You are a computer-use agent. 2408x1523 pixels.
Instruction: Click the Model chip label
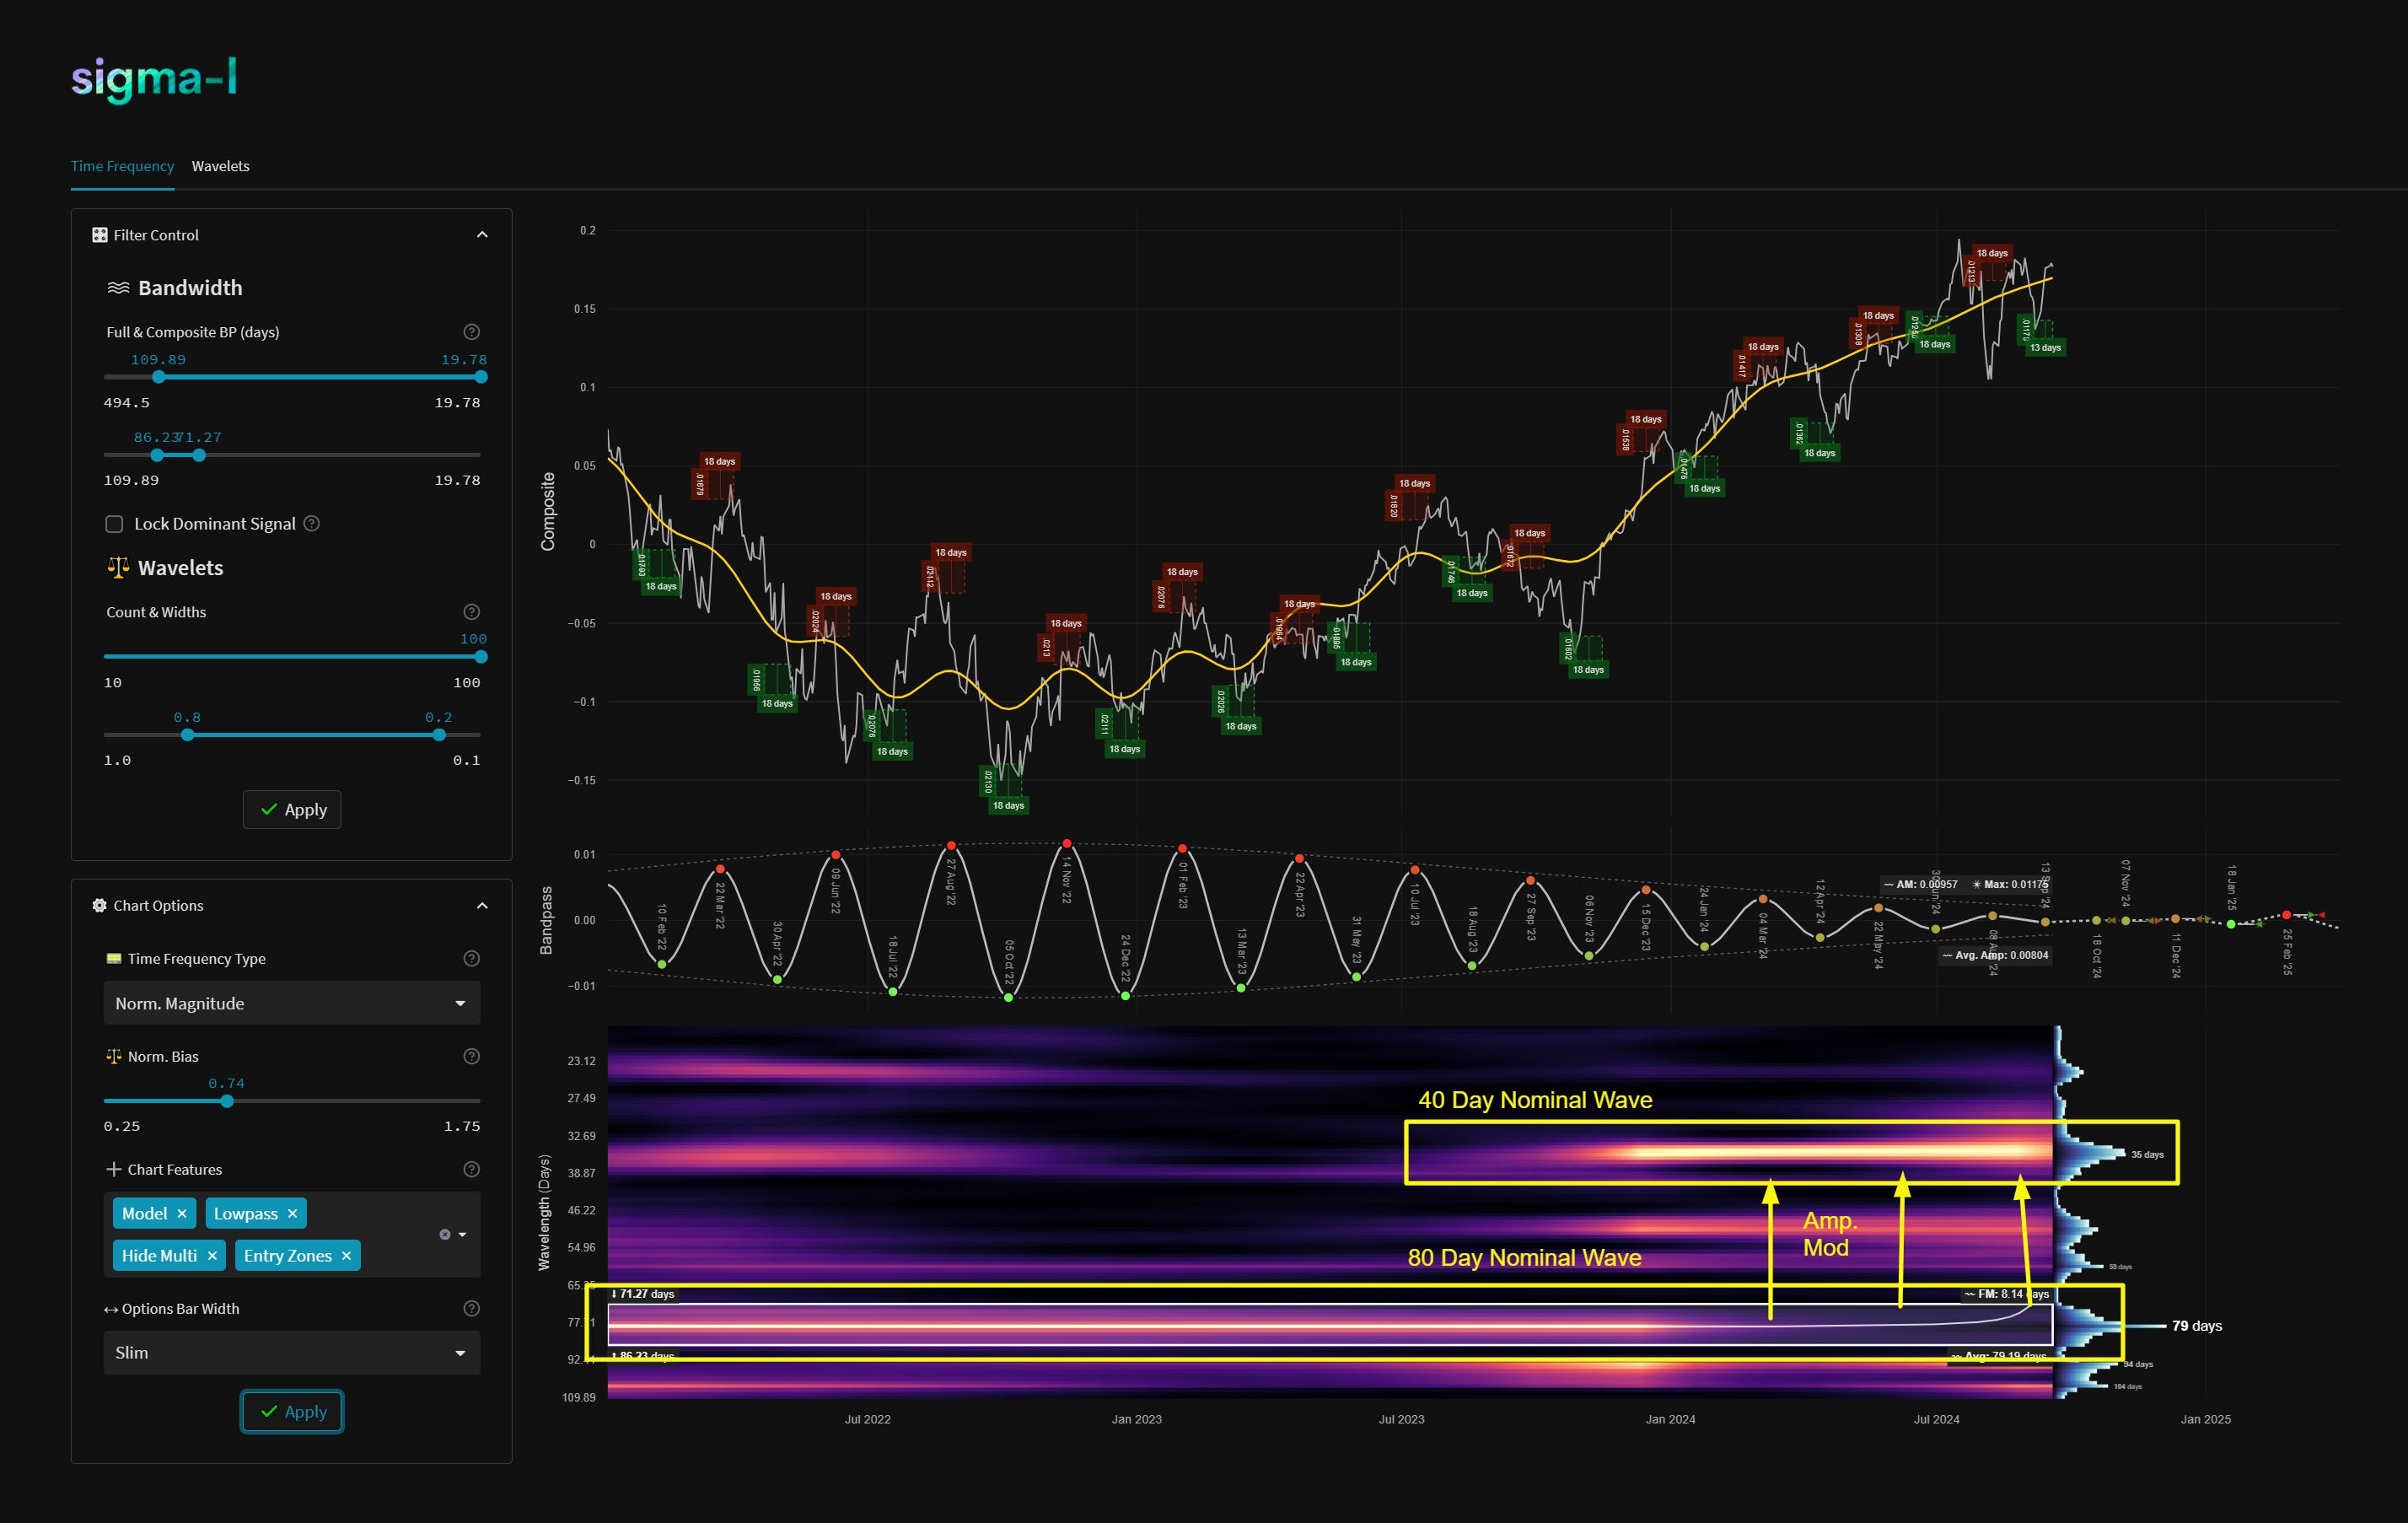pos(144,1214)
